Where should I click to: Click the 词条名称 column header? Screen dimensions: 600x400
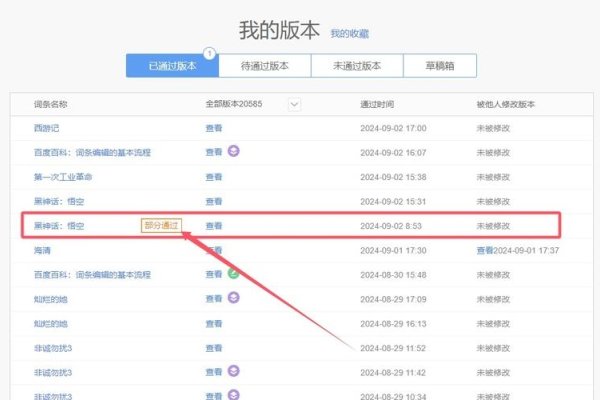point(51,104)
